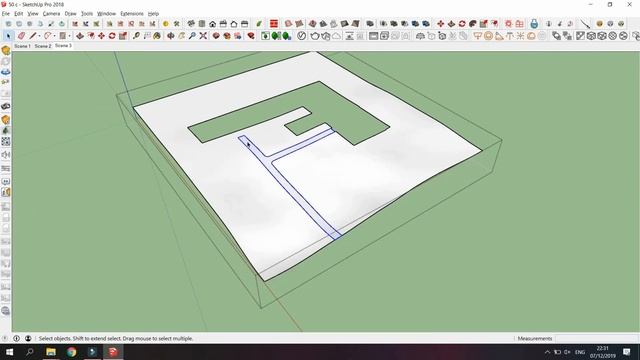Switch to the Scene 2 tab

pyautogui.click(x=43, y=46)
